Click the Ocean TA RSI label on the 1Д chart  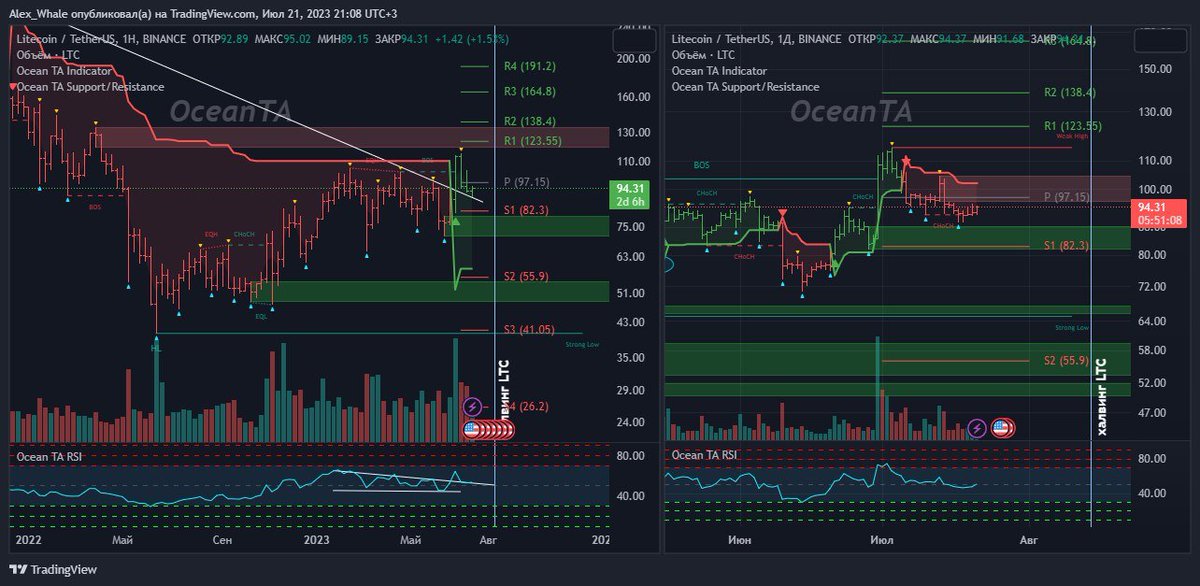(705, 455)
